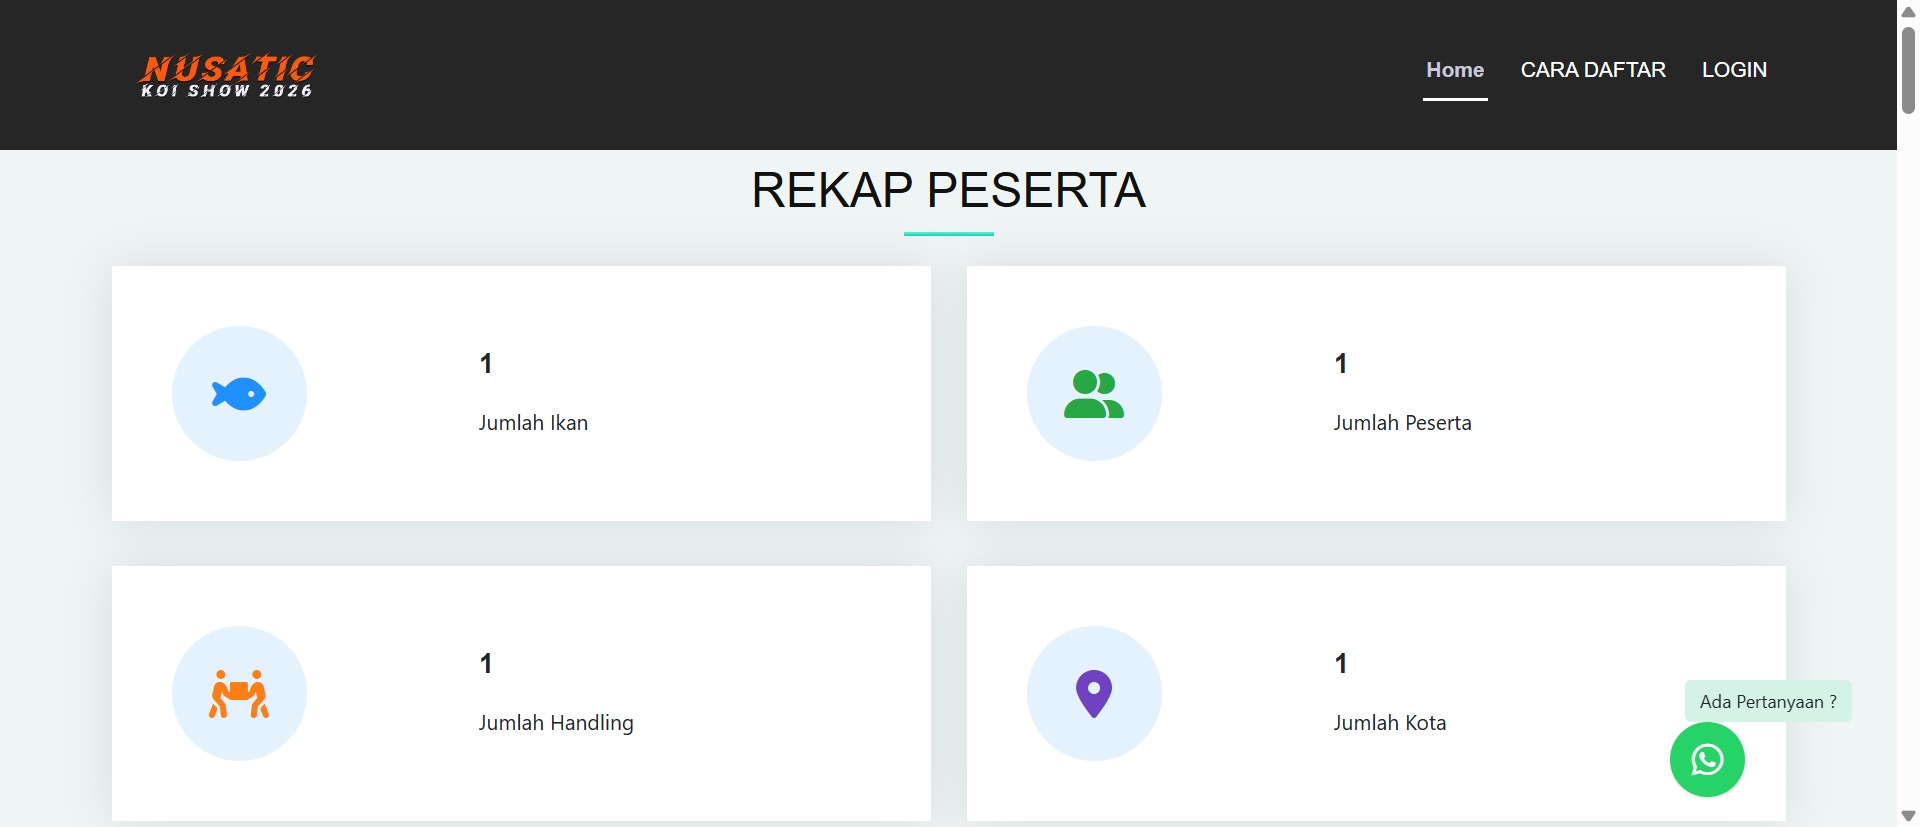Select the "Jumlah Kota" label
The width and height of the screenshot is (1920, 827).
point(1389,723)
